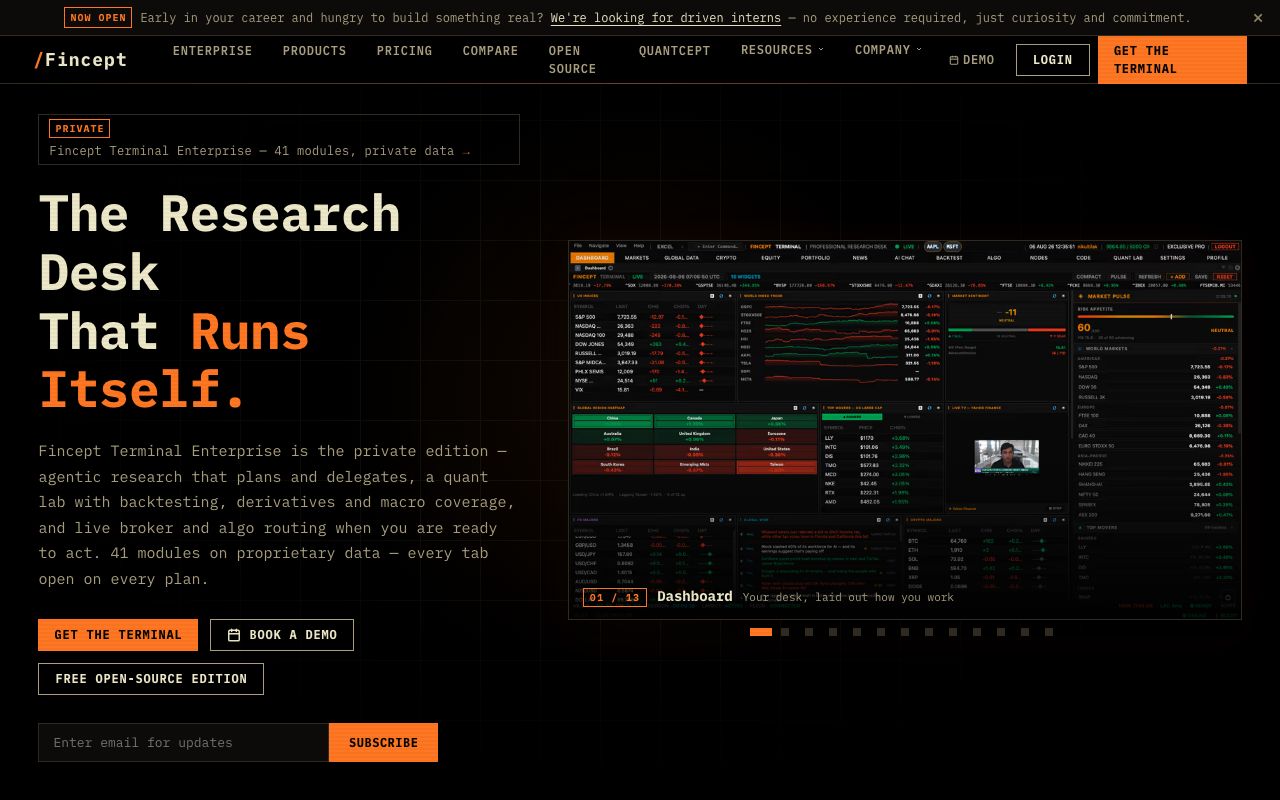Jump to the last carousel slide dot
1280x800 pixels.
click(1049, 632)
